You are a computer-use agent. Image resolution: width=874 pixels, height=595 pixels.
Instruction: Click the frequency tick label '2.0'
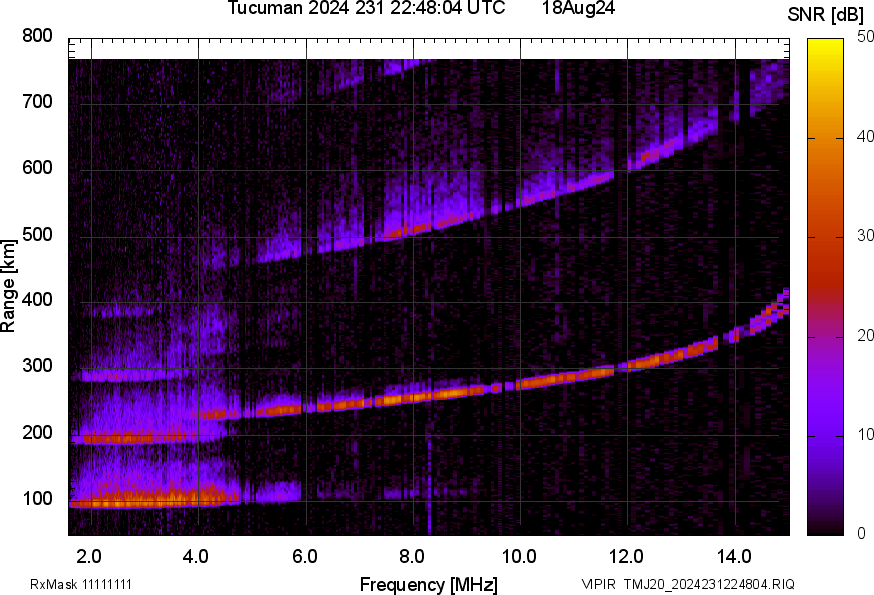click(89, 557)
